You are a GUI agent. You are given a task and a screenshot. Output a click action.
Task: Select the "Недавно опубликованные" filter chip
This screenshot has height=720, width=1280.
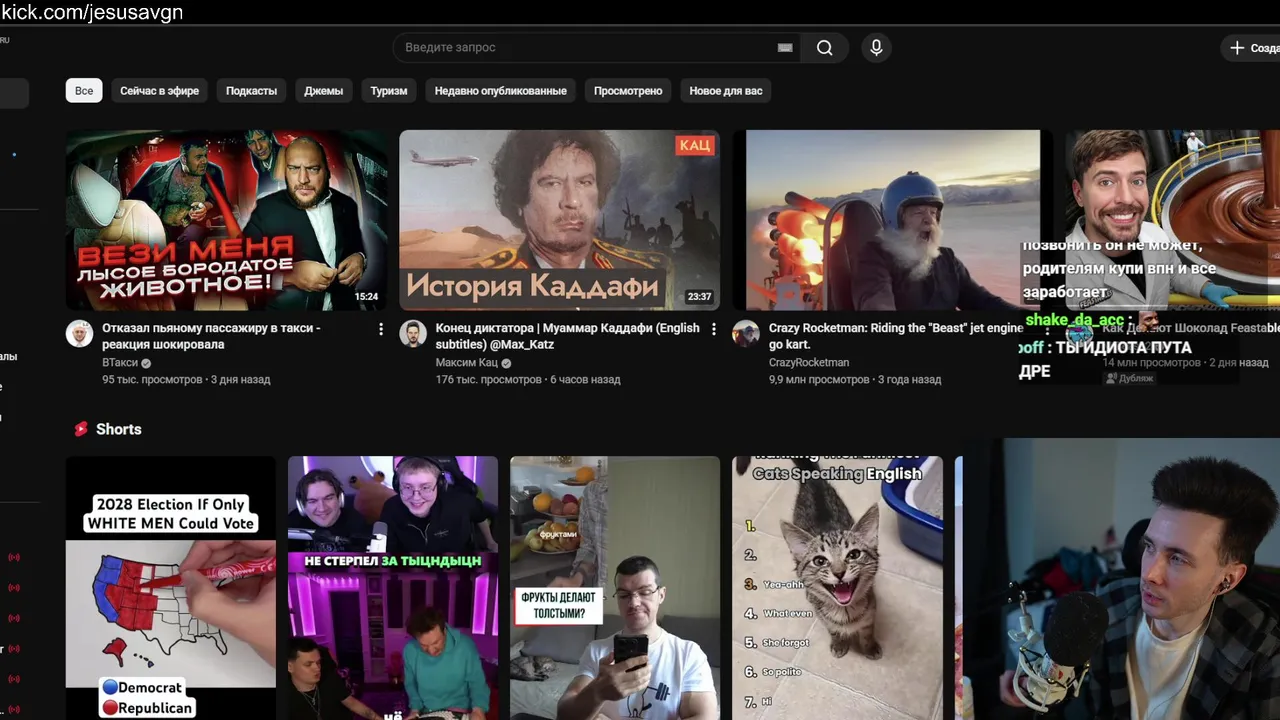[500, 91]
